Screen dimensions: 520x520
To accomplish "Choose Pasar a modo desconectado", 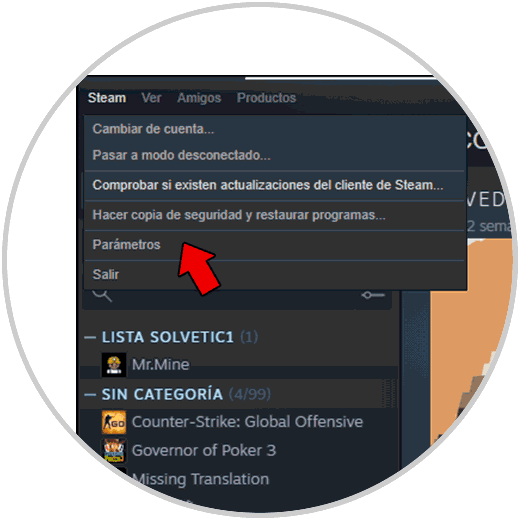I will [182, 155].
